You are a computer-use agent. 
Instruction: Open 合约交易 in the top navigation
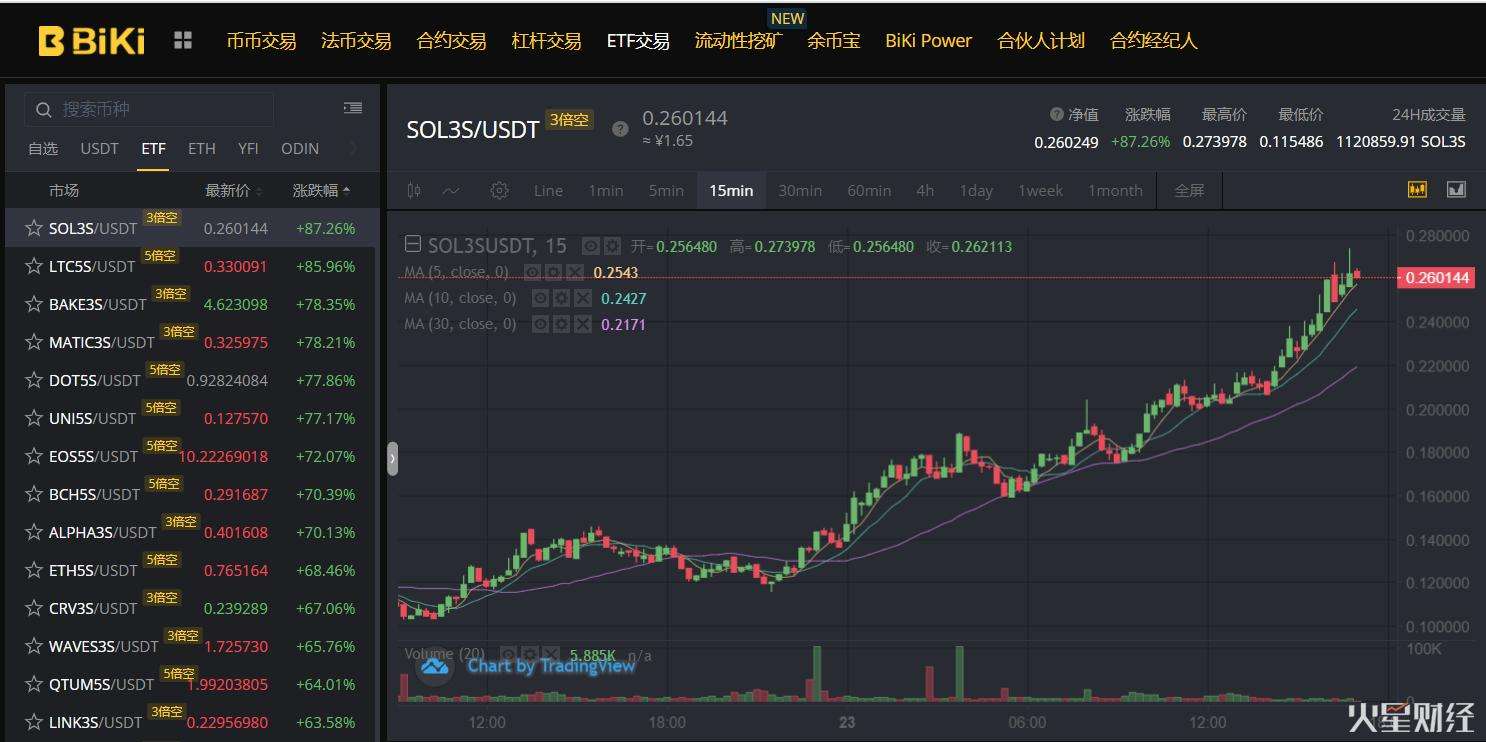click(451, 41)
